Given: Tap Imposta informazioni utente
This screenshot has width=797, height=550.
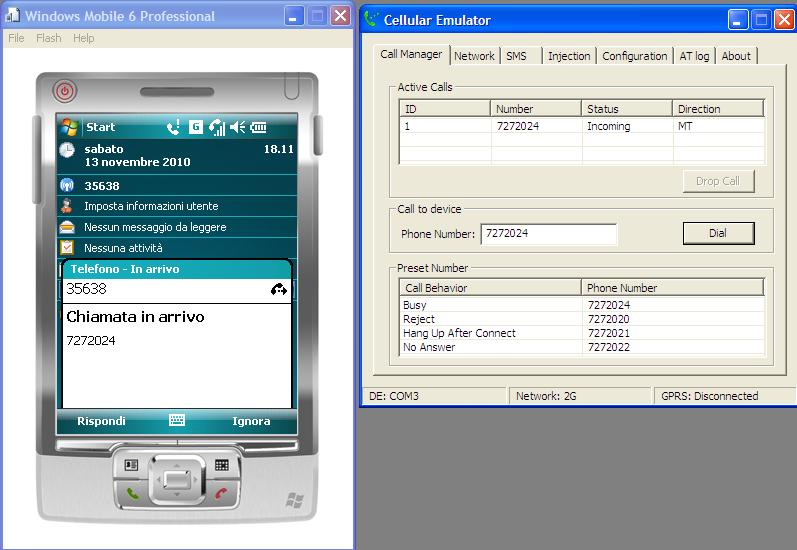Looking at the screenshot, I should click(x=151, y=206).
